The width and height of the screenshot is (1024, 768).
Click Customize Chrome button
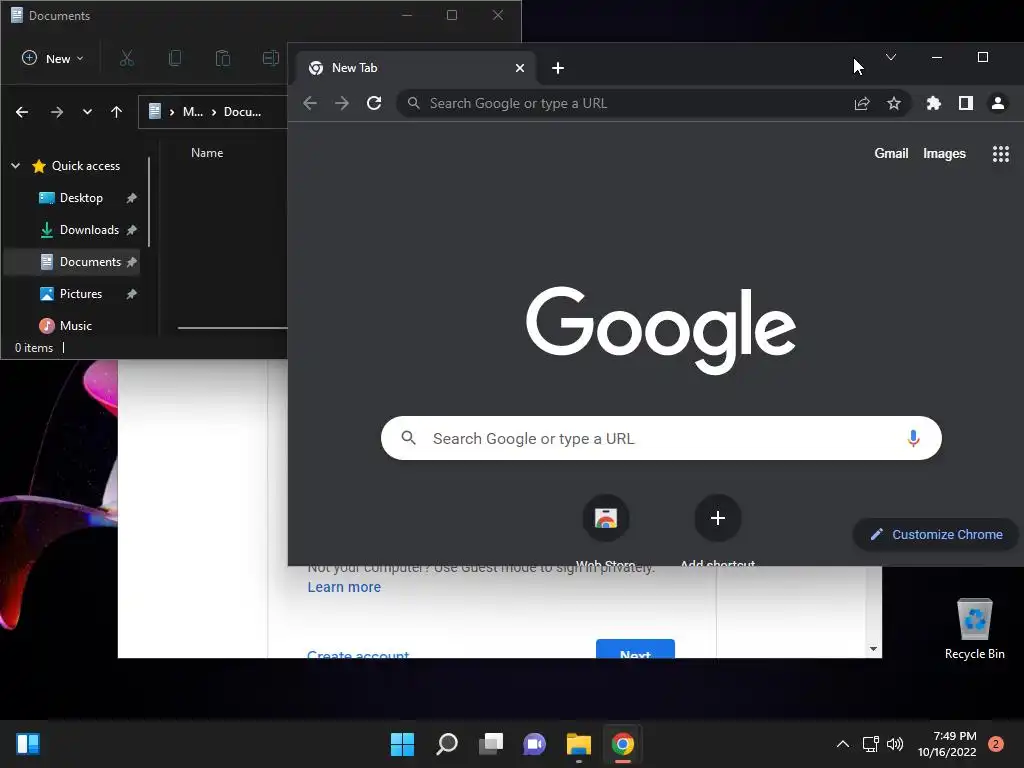[x=936, y=534]
